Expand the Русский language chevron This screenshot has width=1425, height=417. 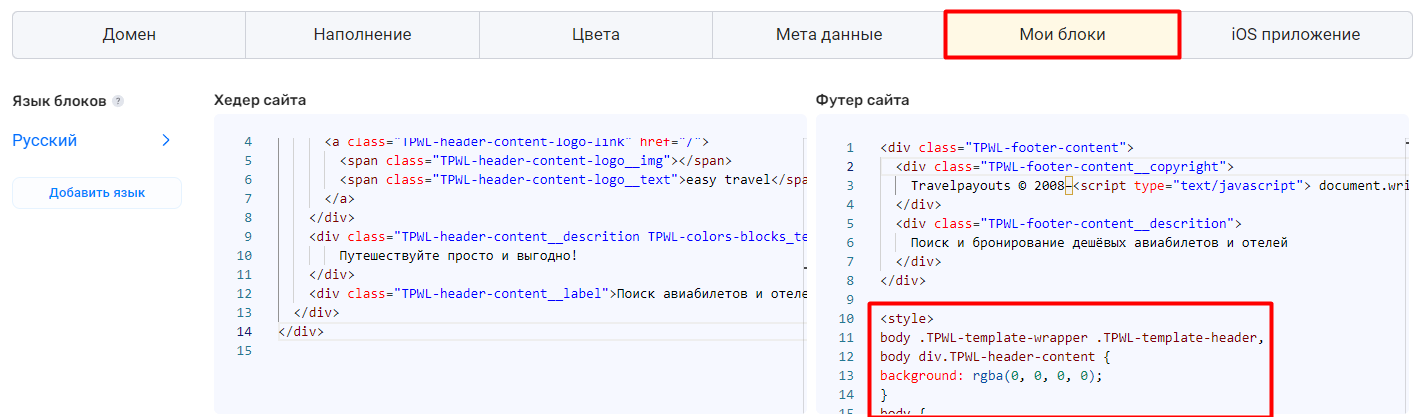tap(166, 141)
